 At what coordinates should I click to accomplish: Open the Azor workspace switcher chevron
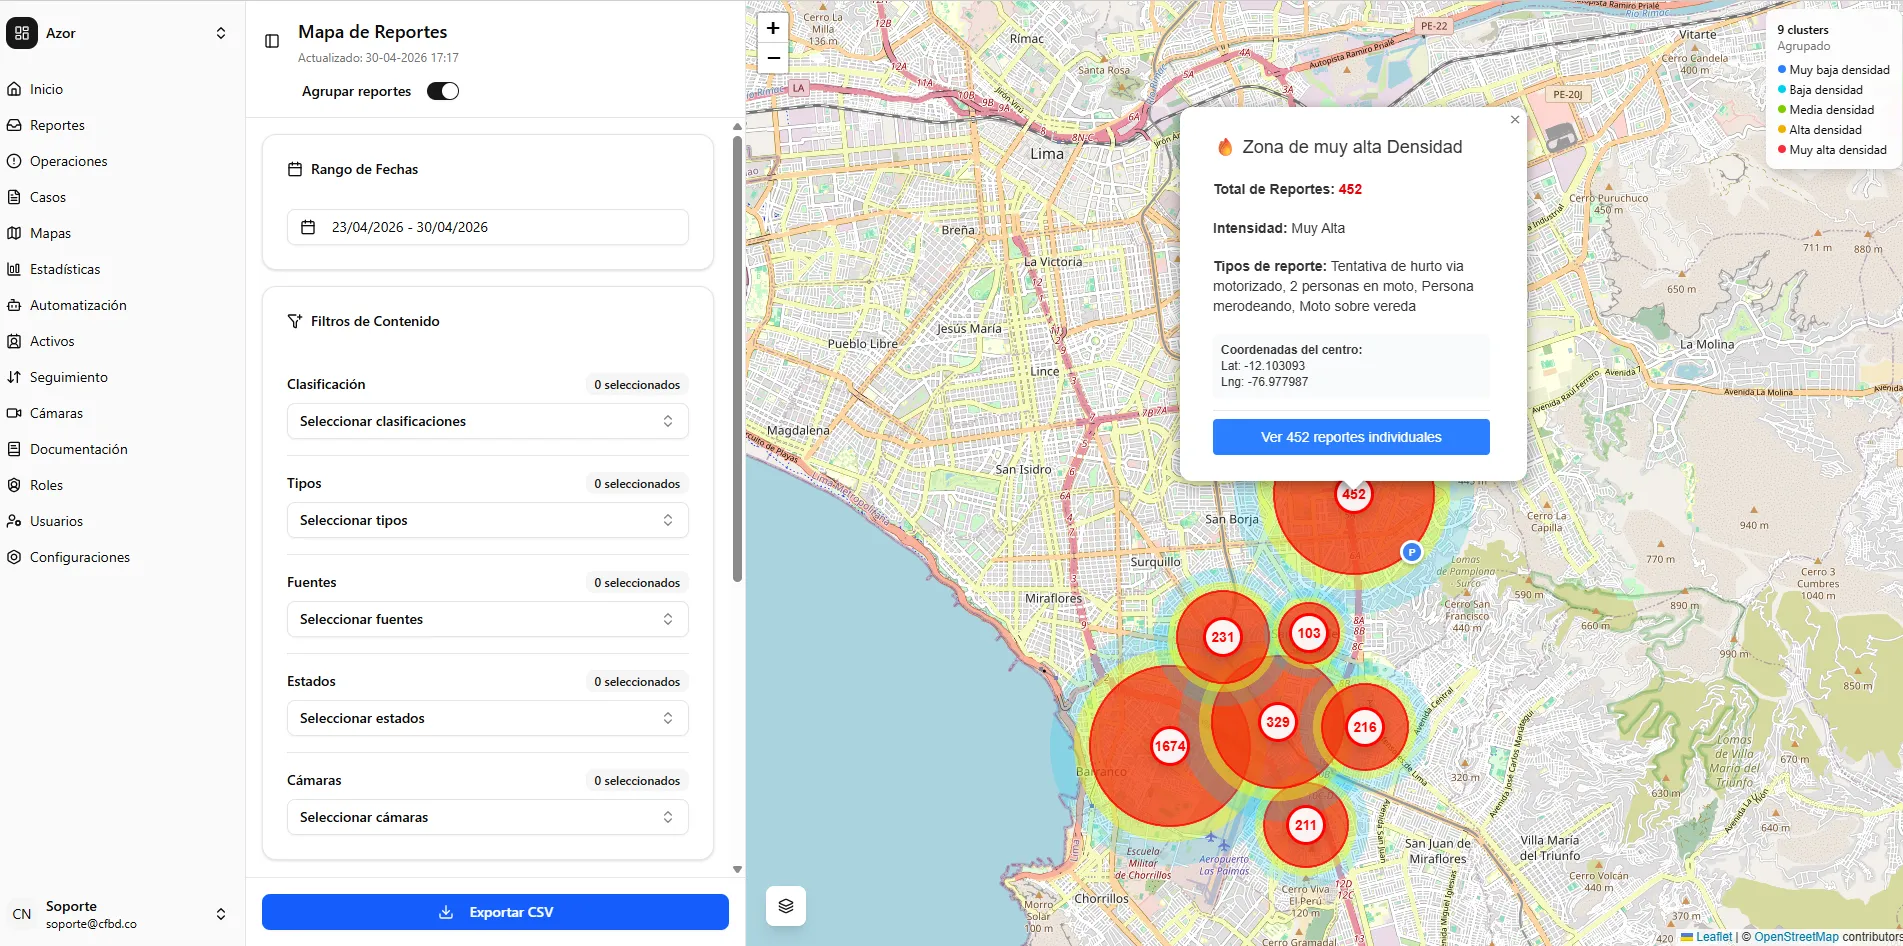[x=221, y=33]
